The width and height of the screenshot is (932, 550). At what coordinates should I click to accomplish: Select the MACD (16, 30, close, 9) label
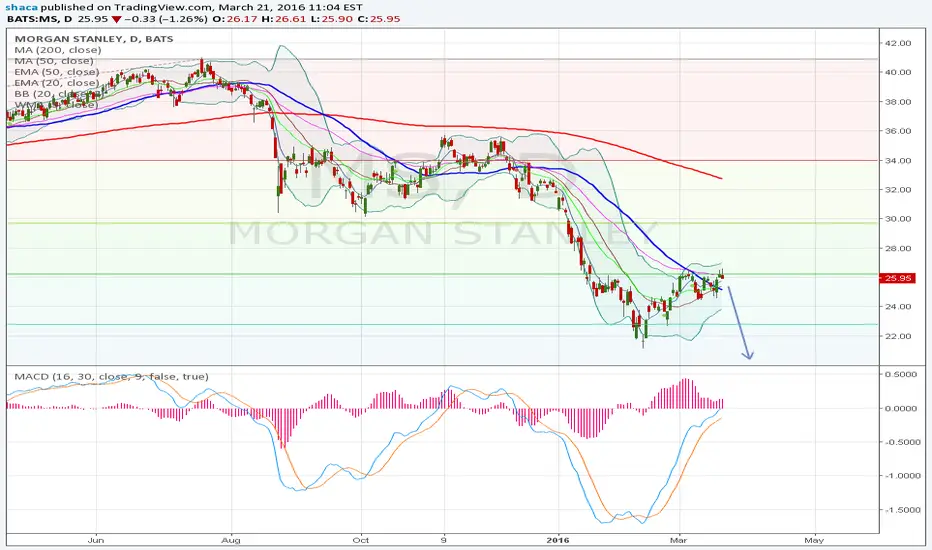(111, 376)
